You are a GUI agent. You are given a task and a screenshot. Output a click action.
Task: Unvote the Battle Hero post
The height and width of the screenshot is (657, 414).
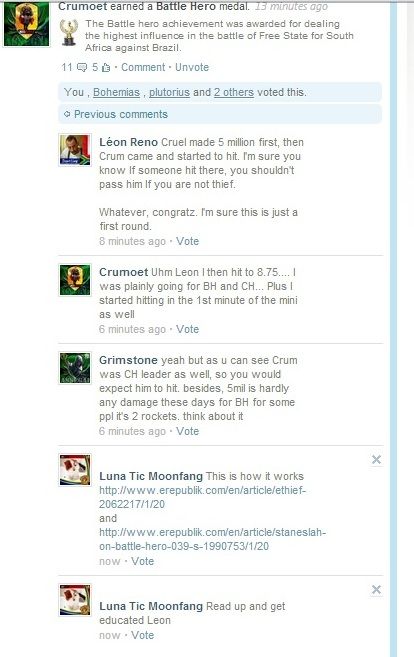192,67
